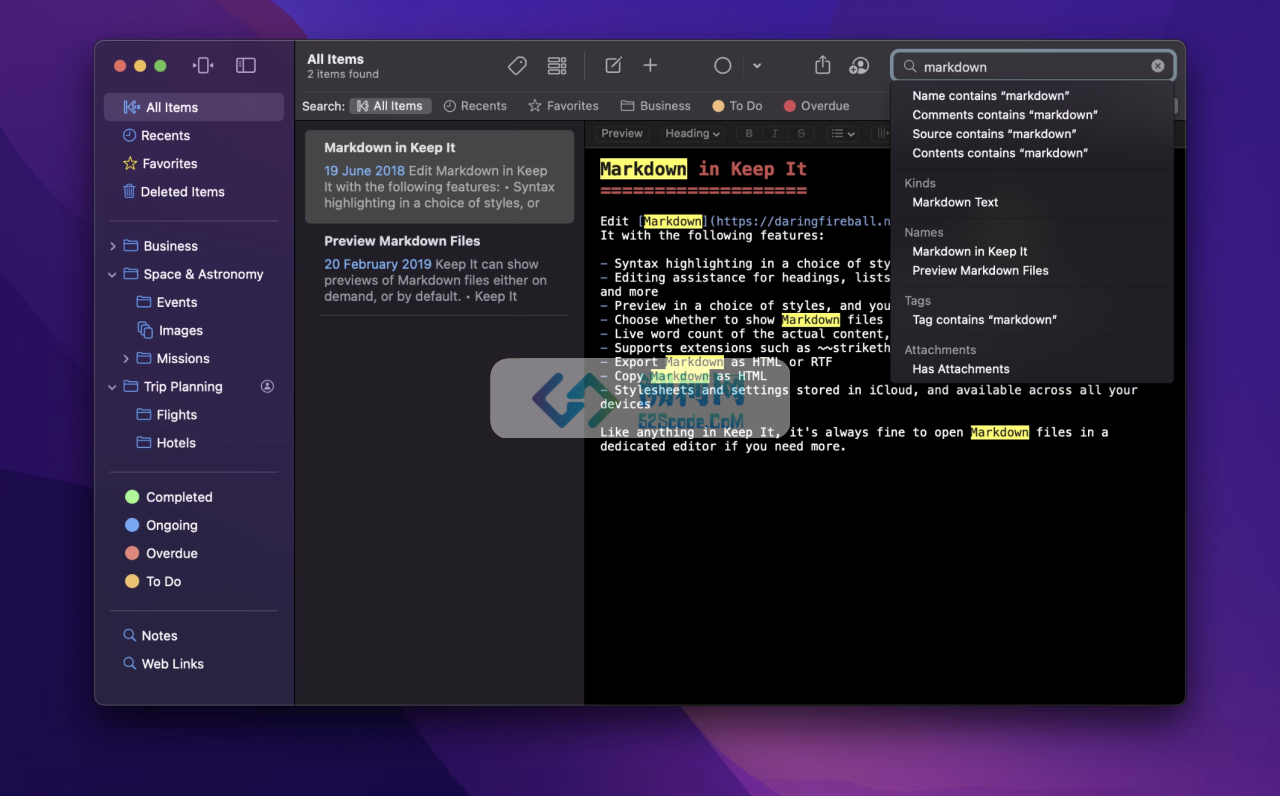Open the list style dropdown
The image size is (1280, 796).
843,133
